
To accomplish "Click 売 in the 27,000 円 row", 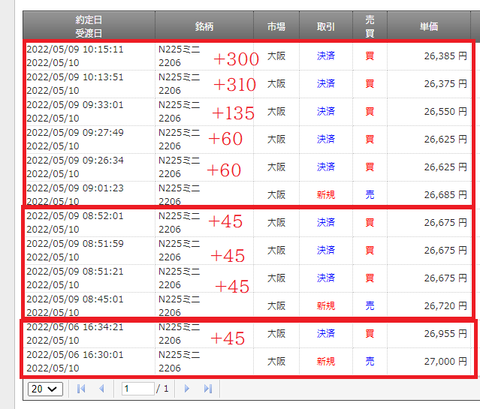I will pos(370,361).
